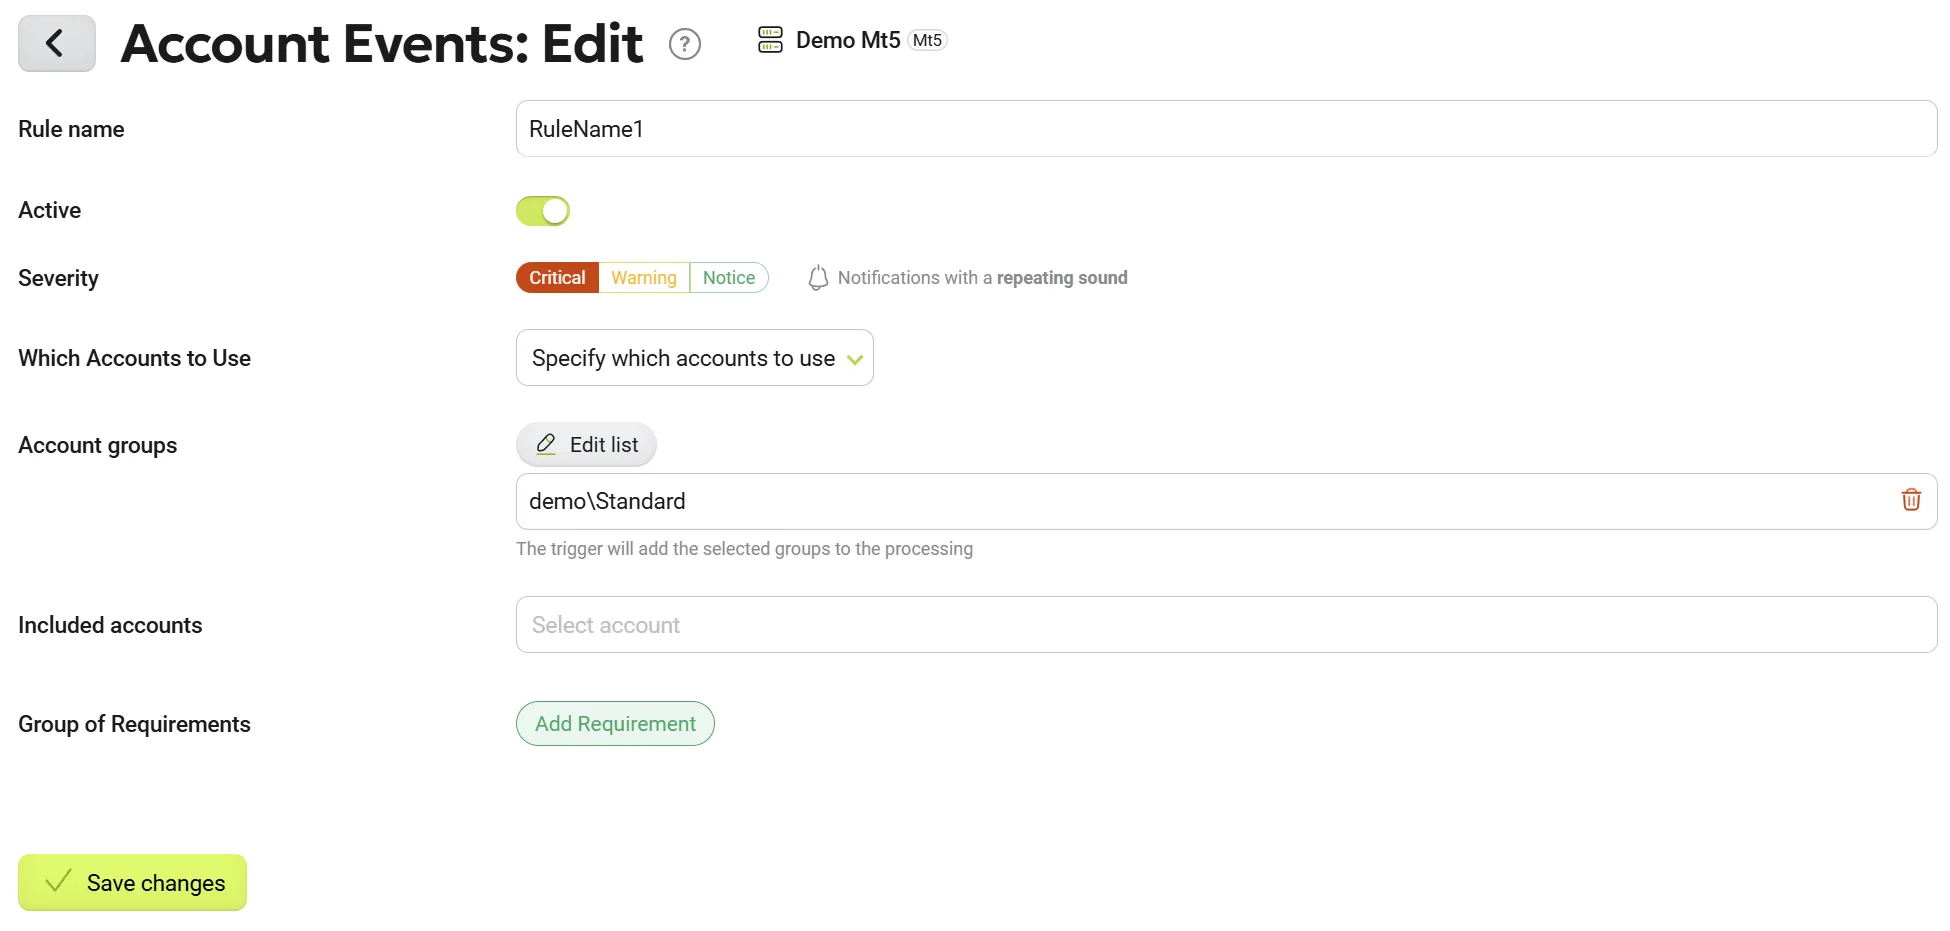
Task: Click Add Requirement button
Action: pyautogui.click(x=615, y=724)
